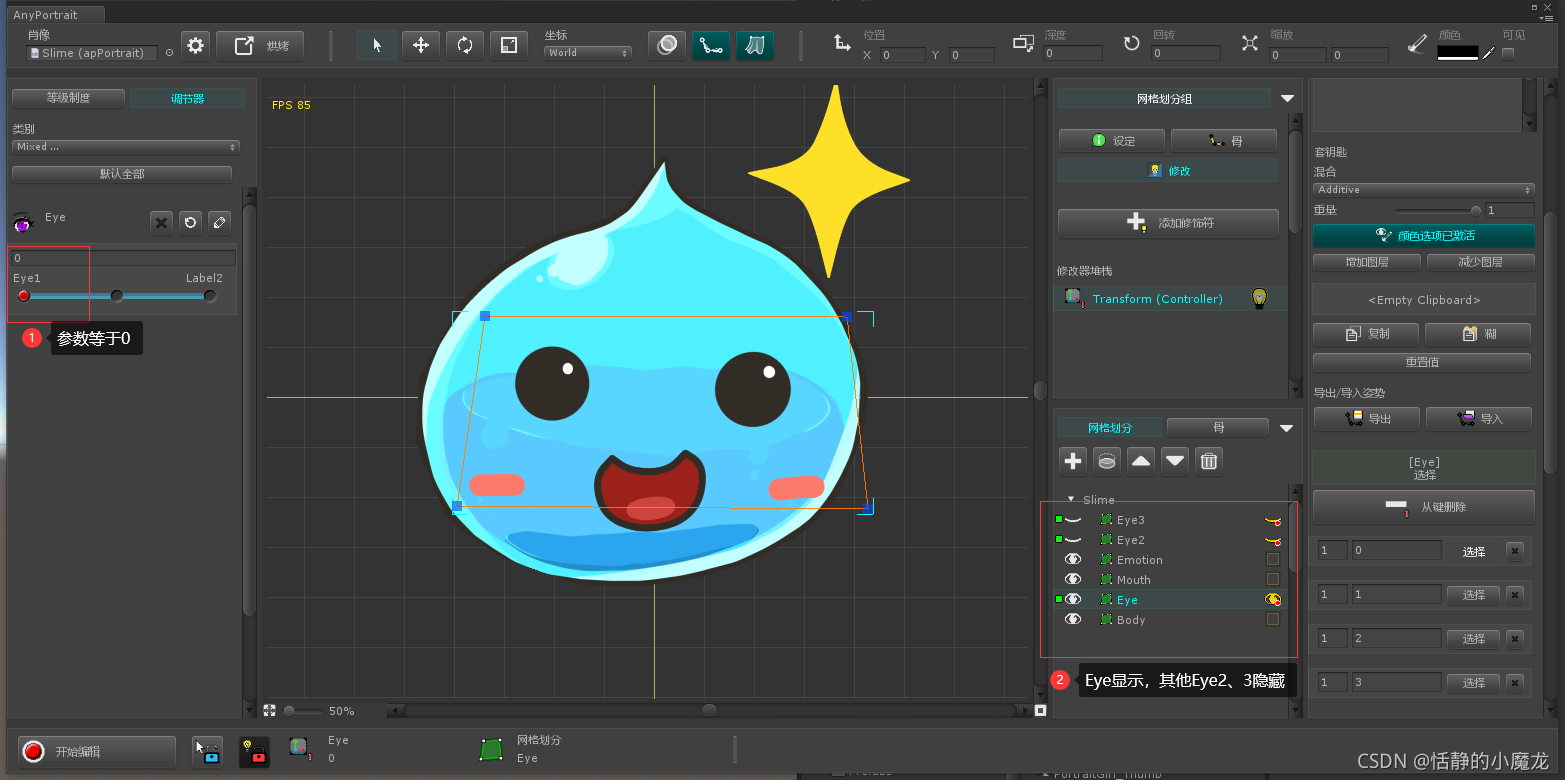Open the World coordinate dropdown
This screenshot has width=1565, height=780.
pos(588,53)
